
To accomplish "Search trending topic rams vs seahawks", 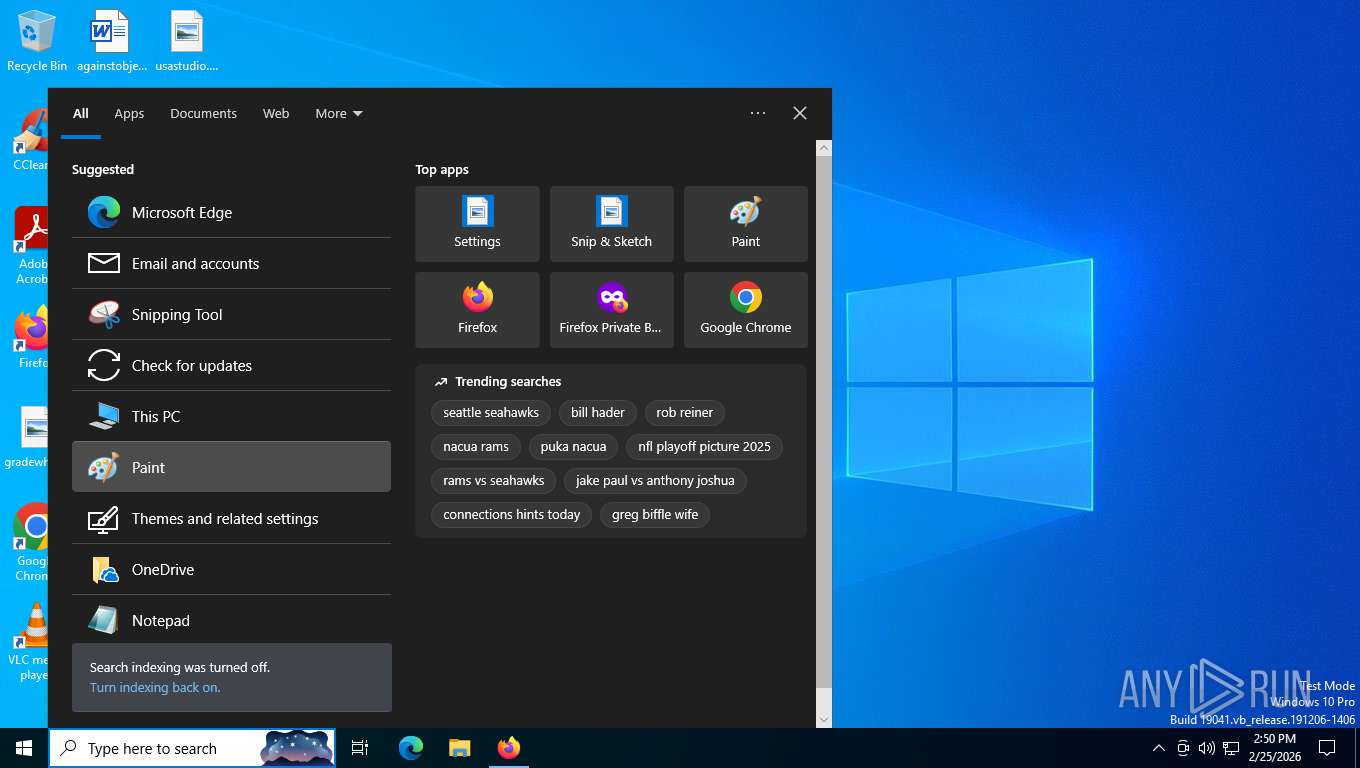I will coord(494,480).
